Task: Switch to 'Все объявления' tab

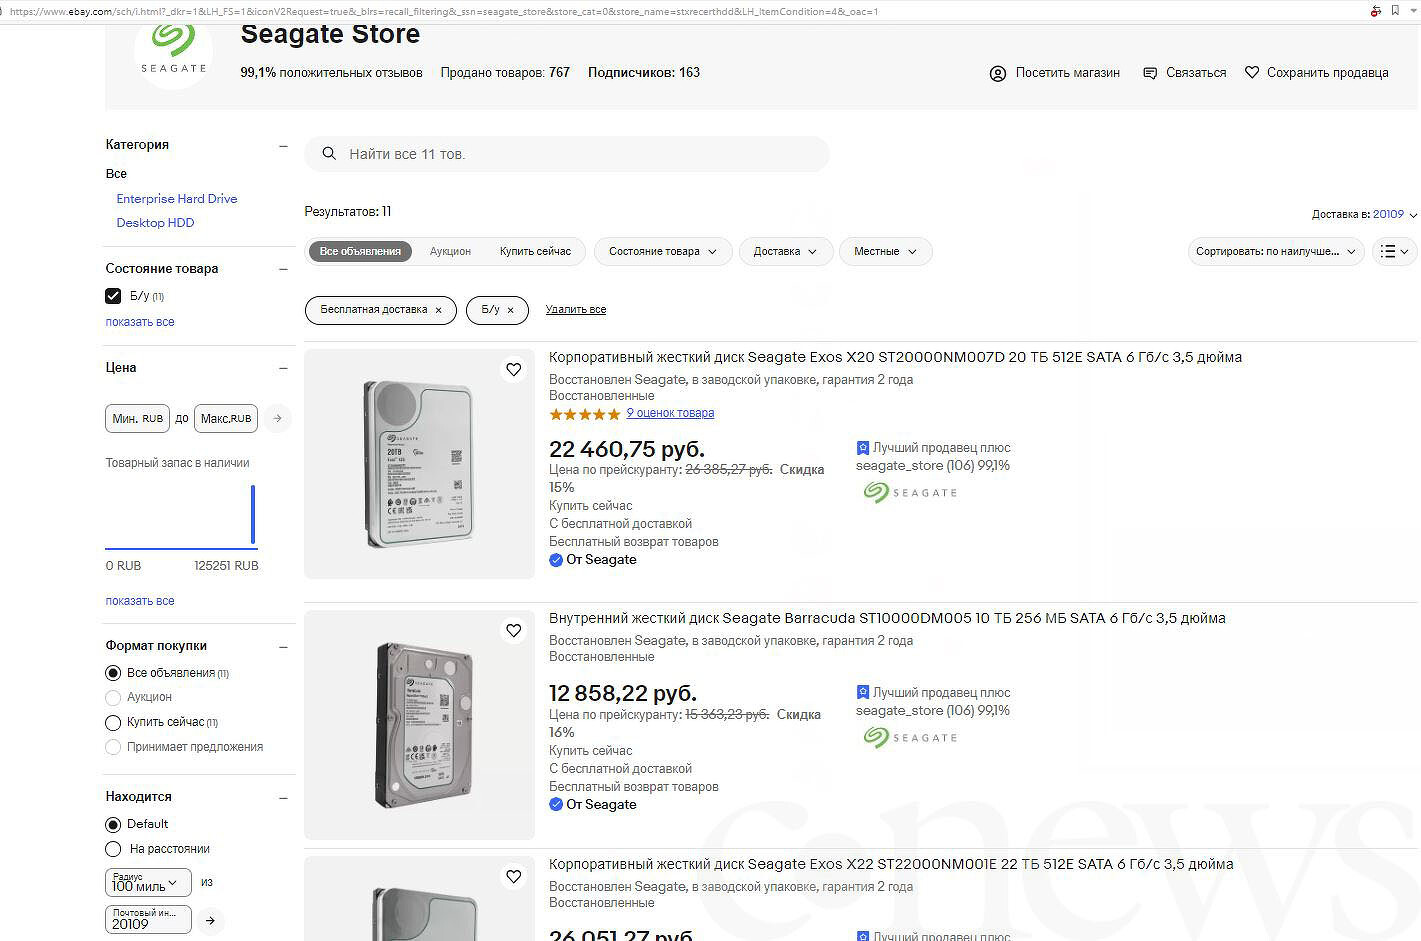Action: click(360, 252)
